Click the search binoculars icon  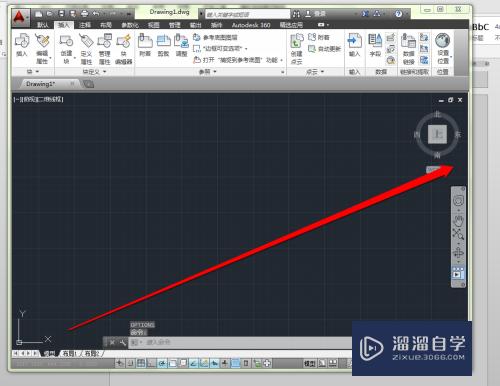(296, 14)
